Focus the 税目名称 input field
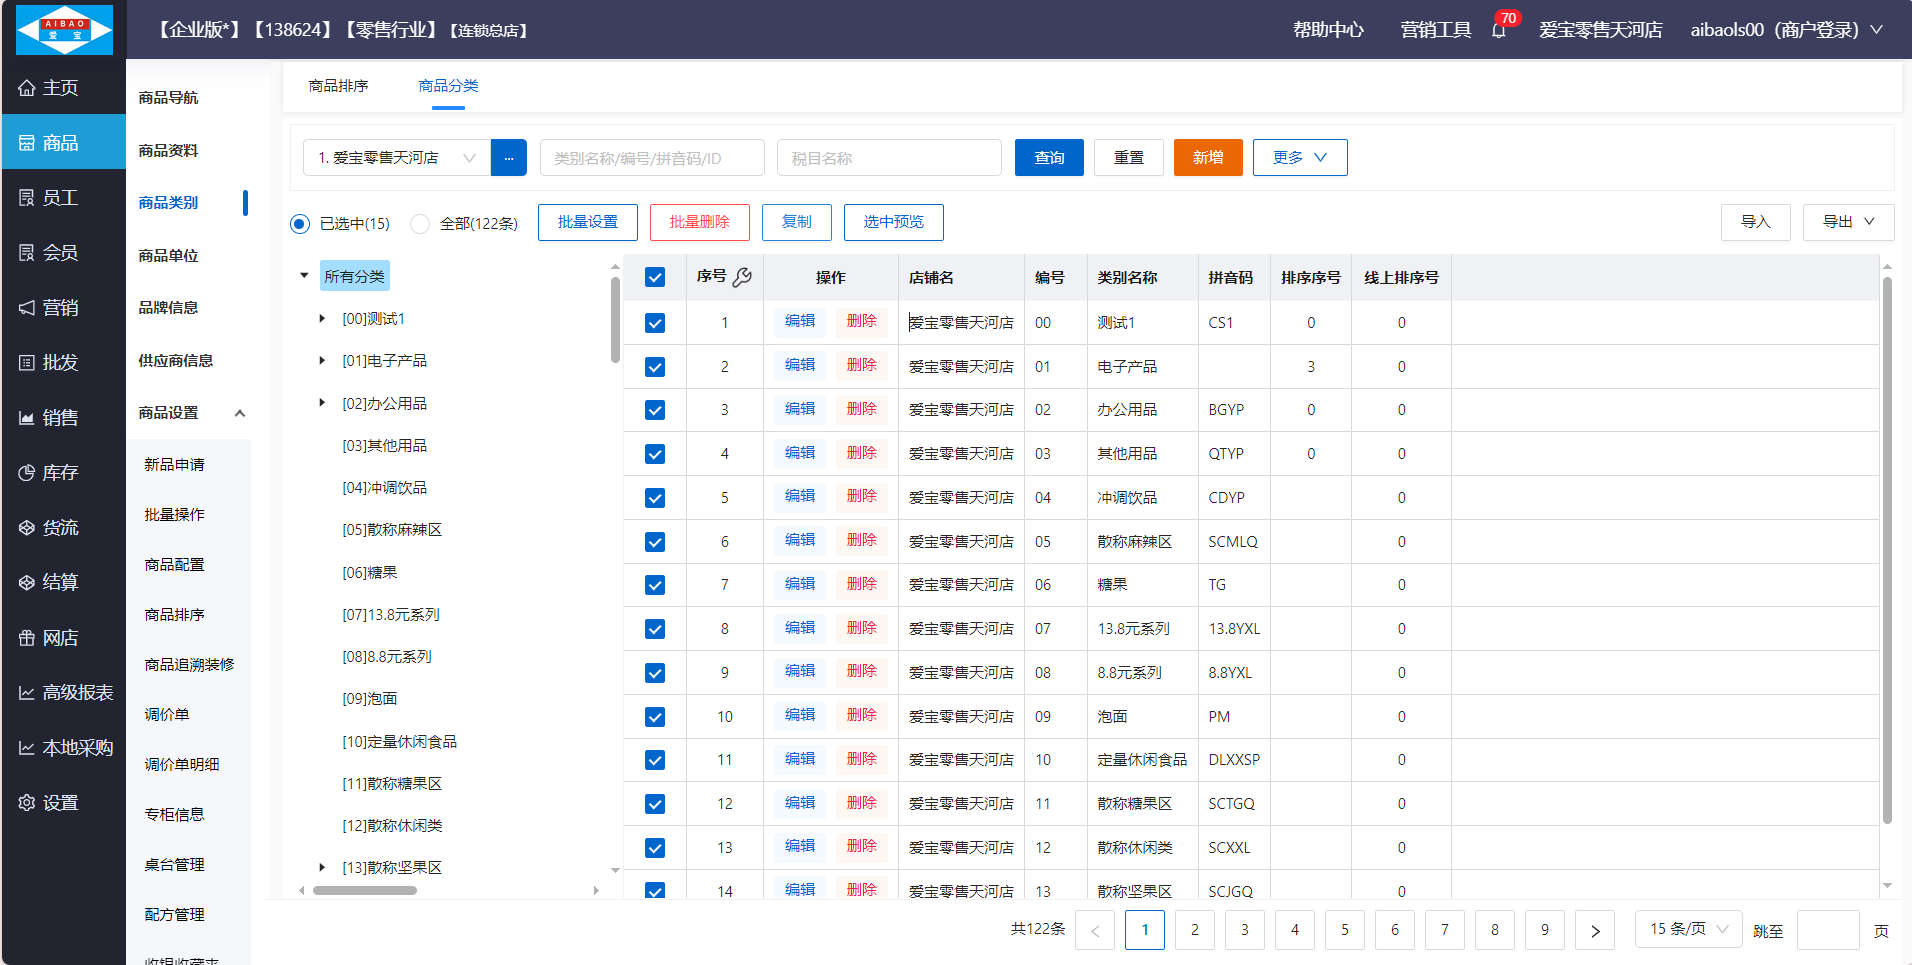1912x965 pixels. click(x=889, y=158)
